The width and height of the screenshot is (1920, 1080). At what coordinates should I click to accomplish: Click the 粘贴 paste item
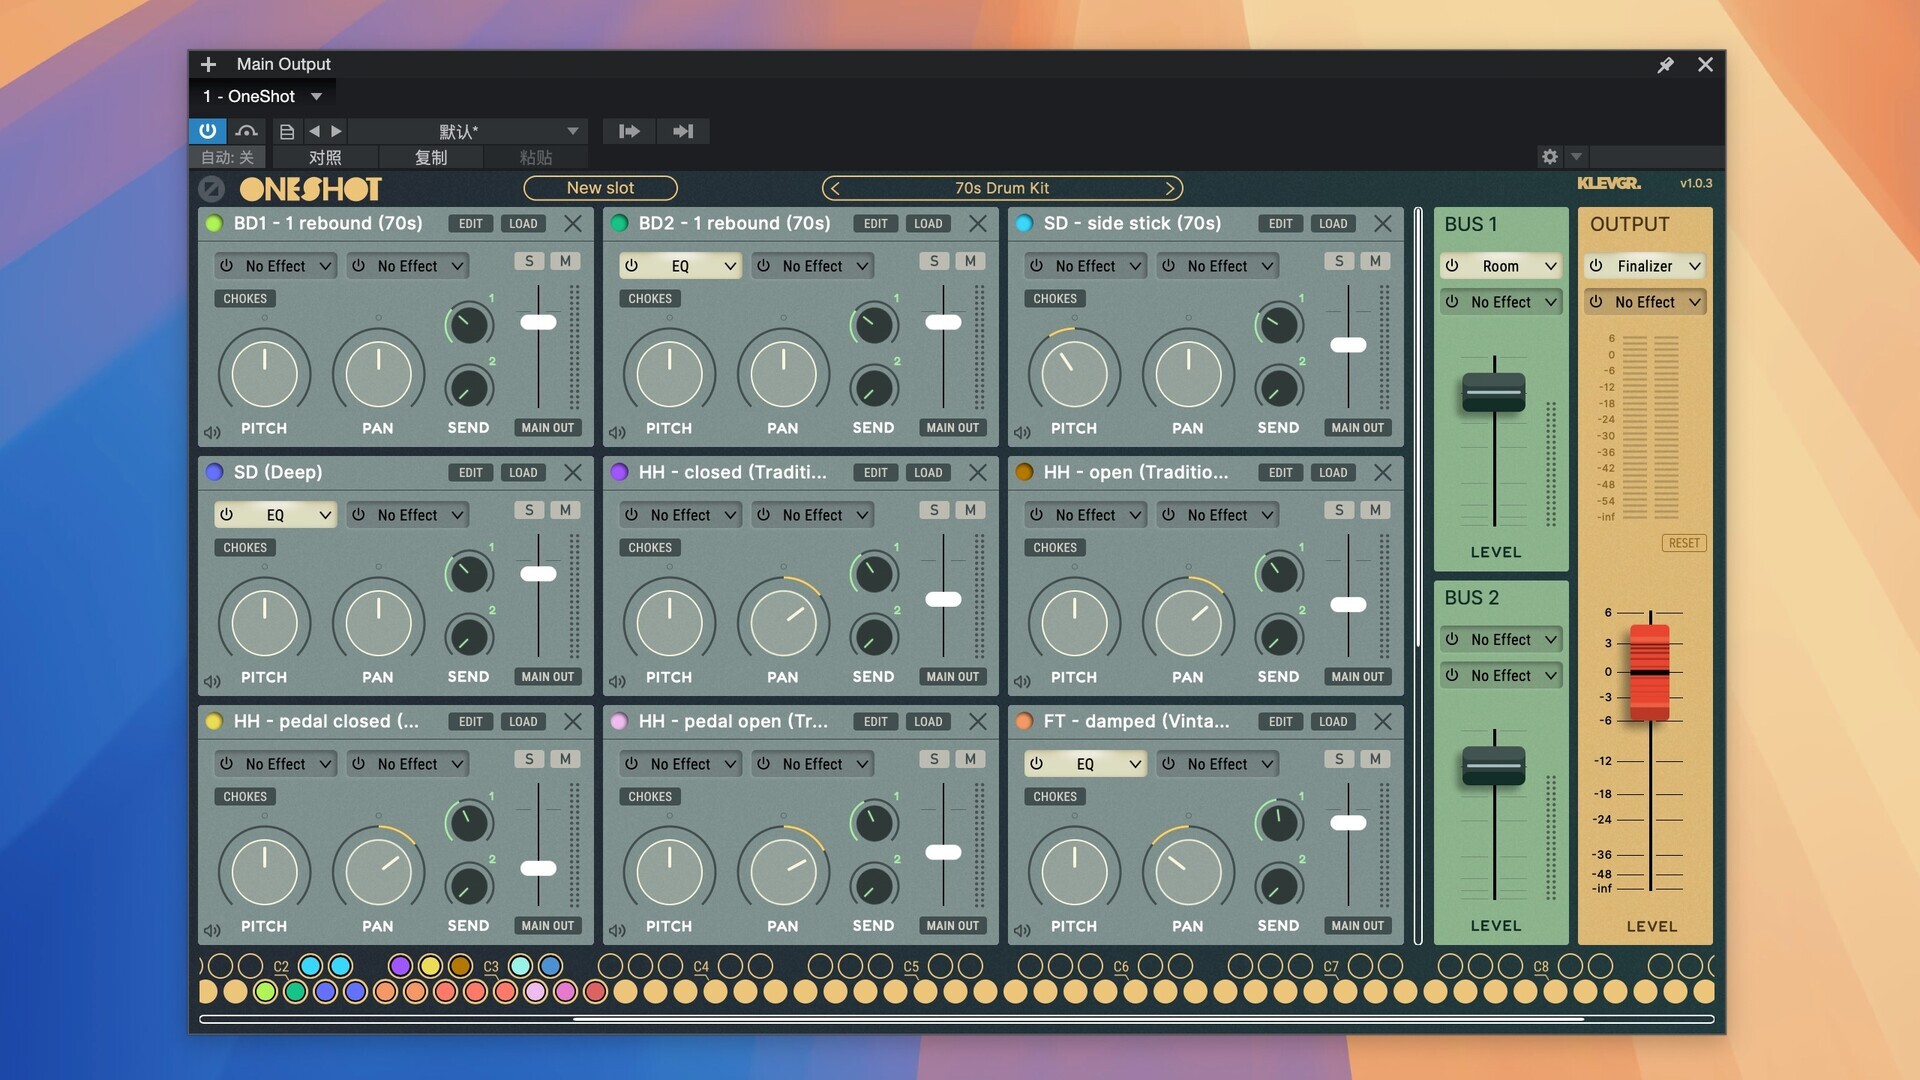(x=536, y=157)
